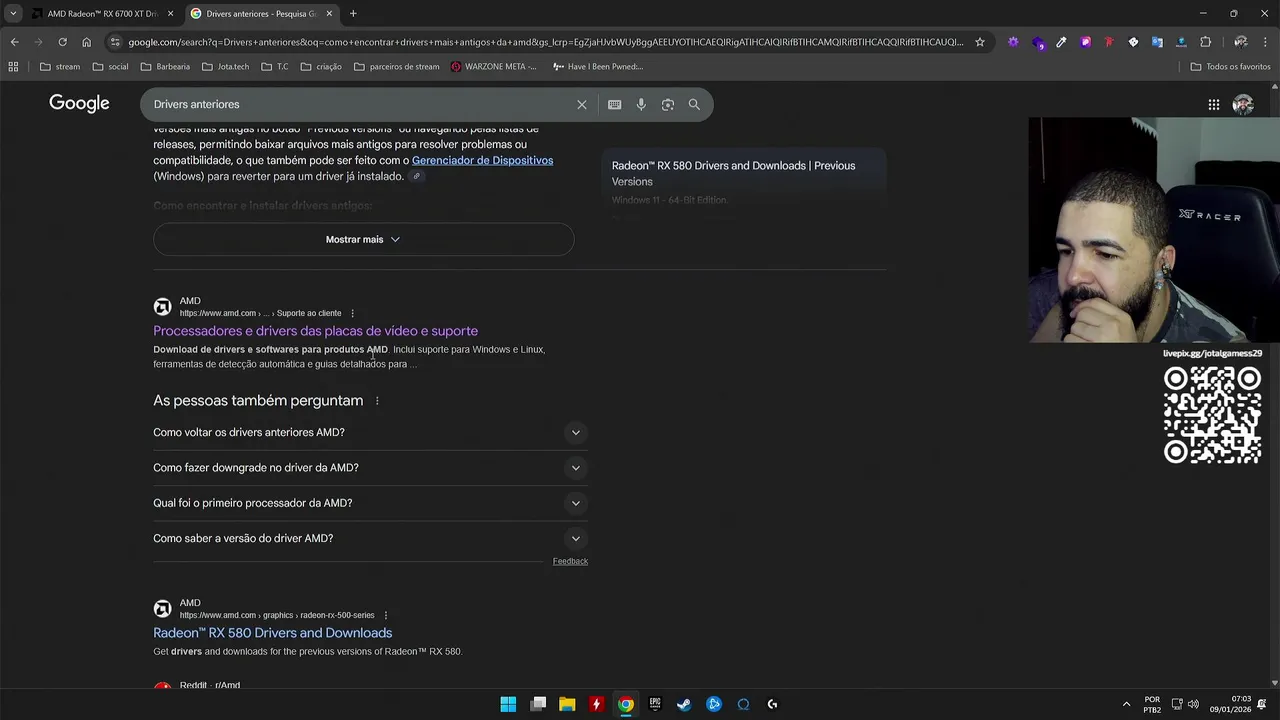
Task: View site information icon in address bar
Action: tap(115, 42)
